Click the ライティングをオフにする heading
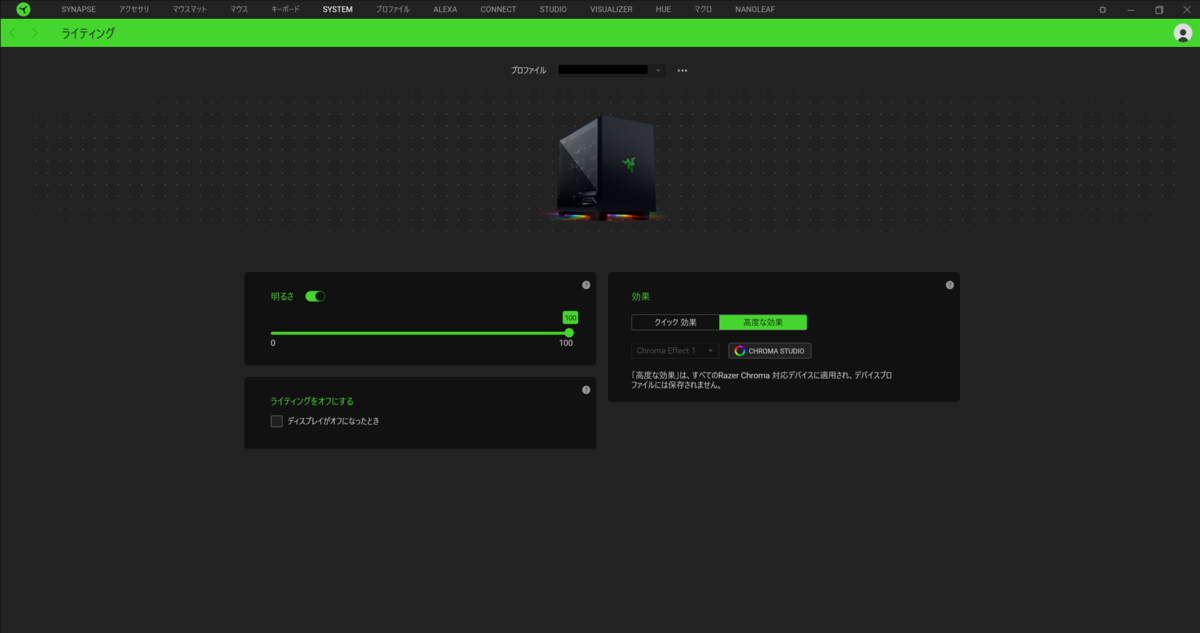Viewport: 1200px width, 633px height. pyautogui.click(x=312, y=401)
